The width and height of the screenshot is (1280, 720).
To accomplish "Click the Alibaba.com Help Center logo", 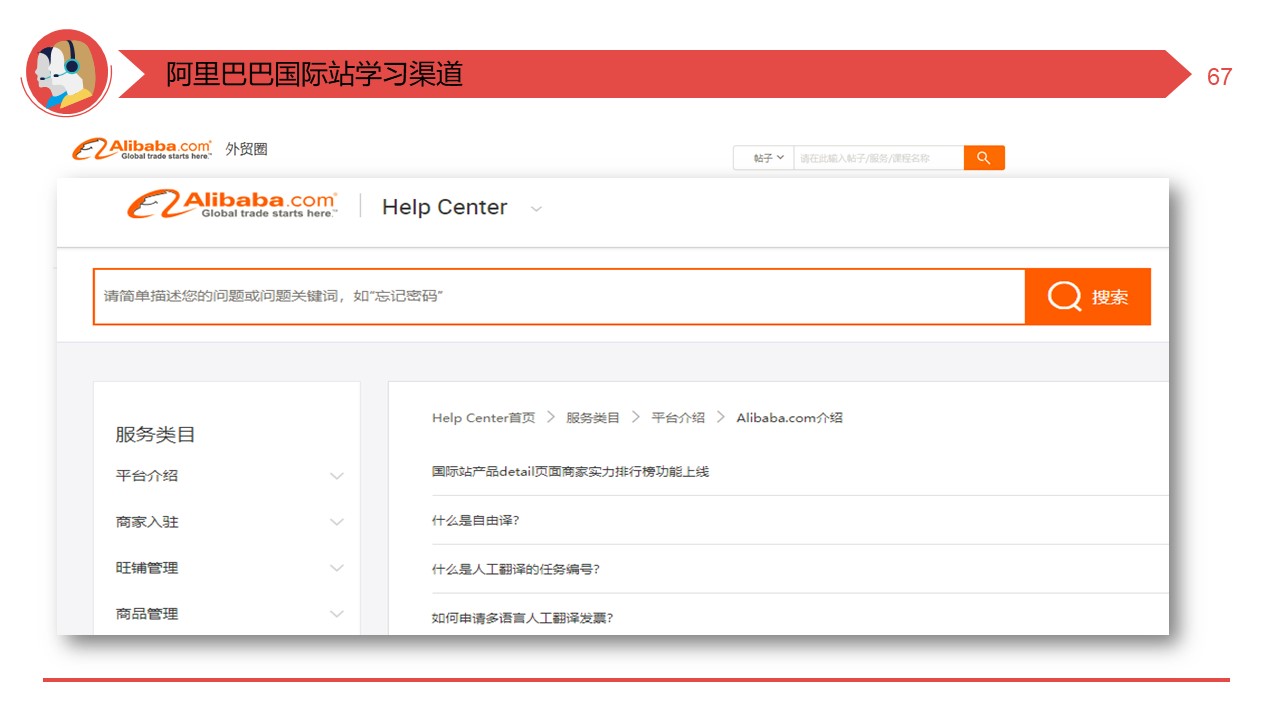I will (232, 205).
